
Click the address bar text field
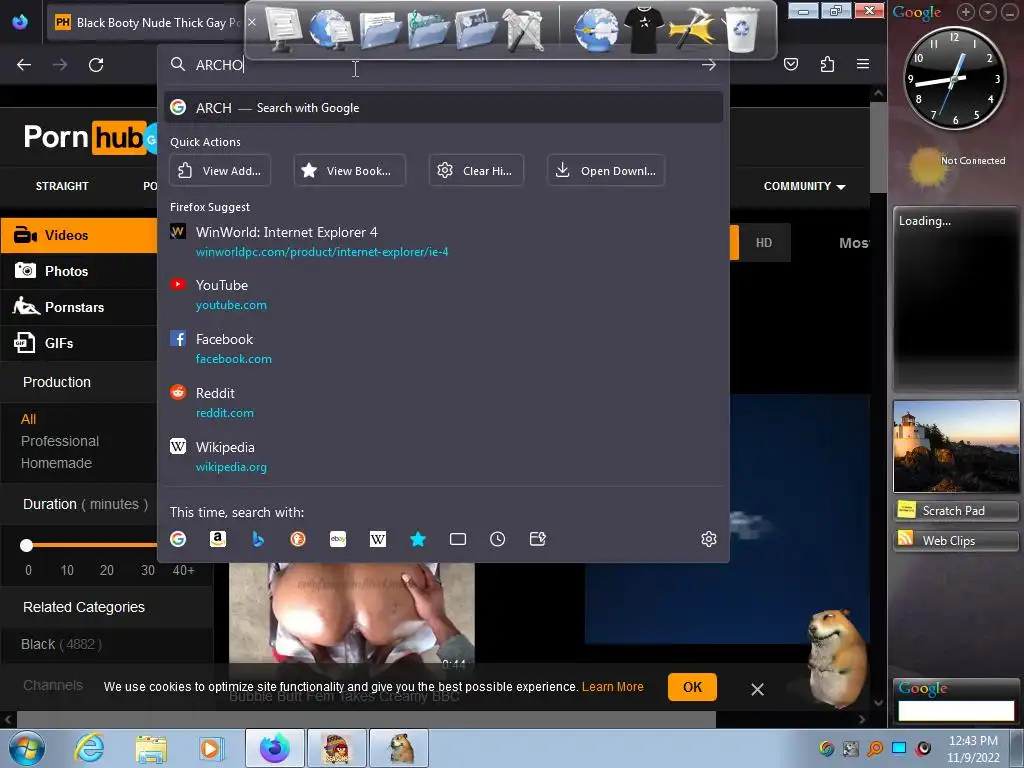(443, 65)
